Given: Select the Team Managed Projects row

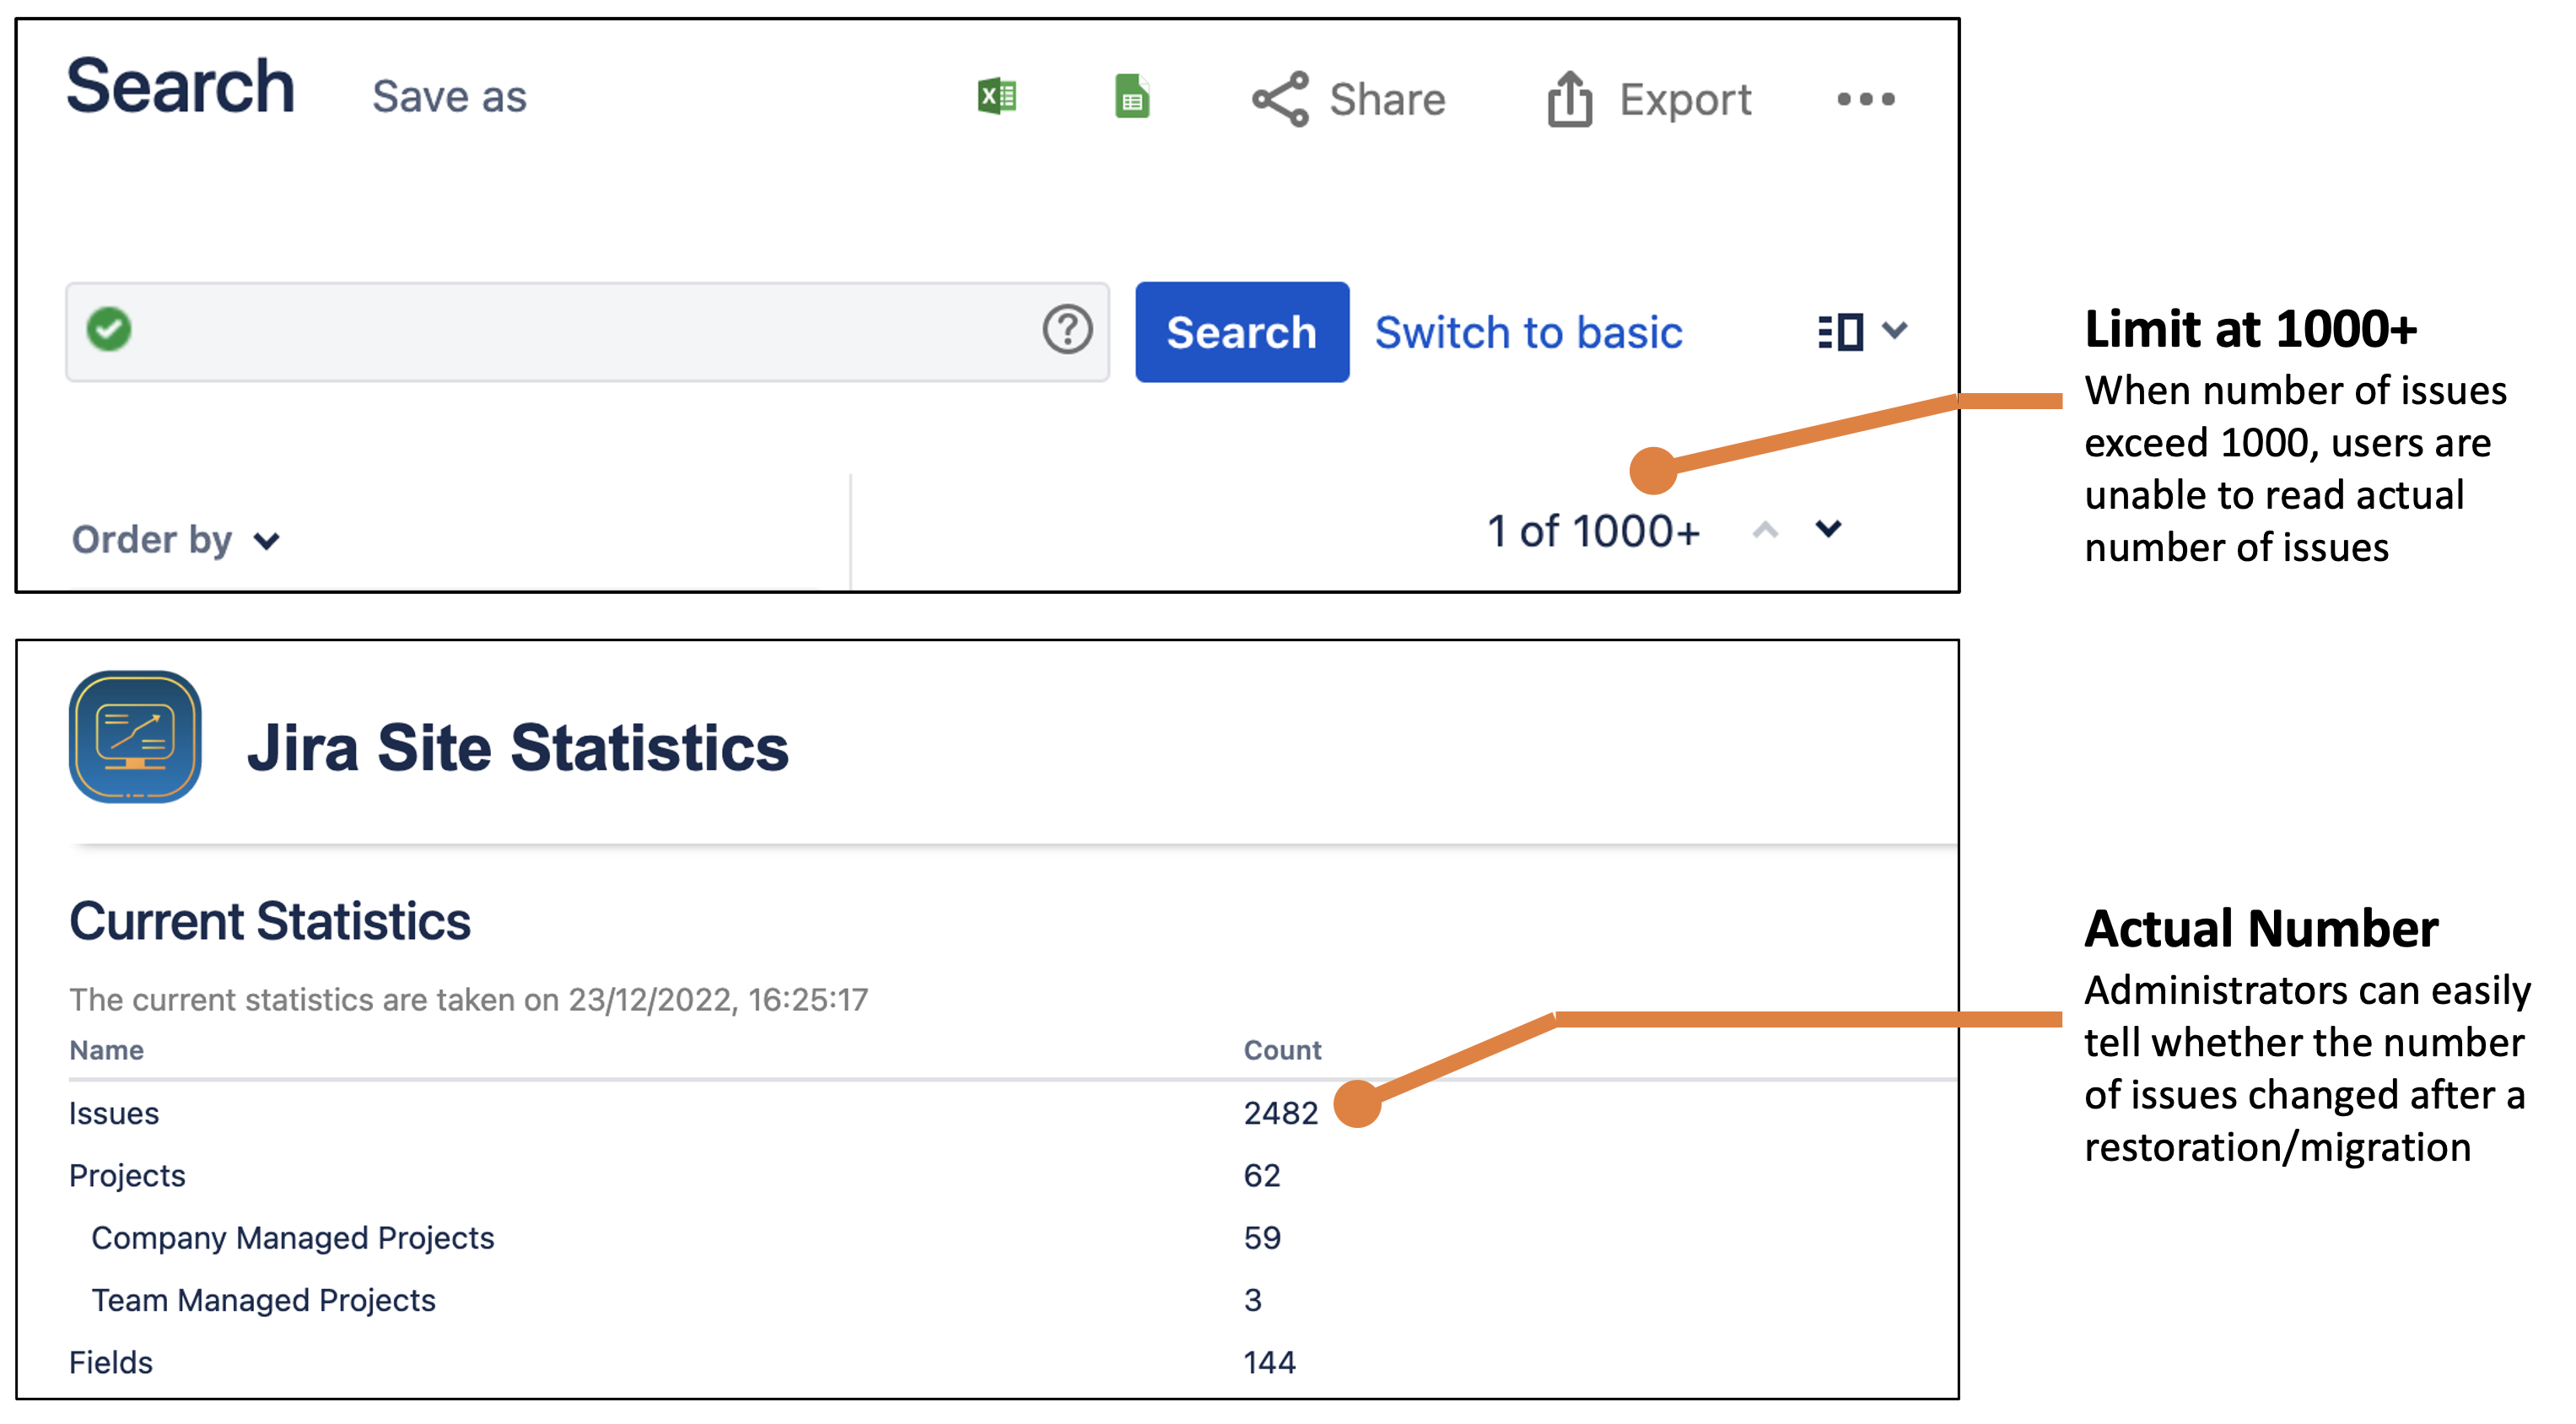Looking at the screenshot, I should click(x=263, y=1300).
